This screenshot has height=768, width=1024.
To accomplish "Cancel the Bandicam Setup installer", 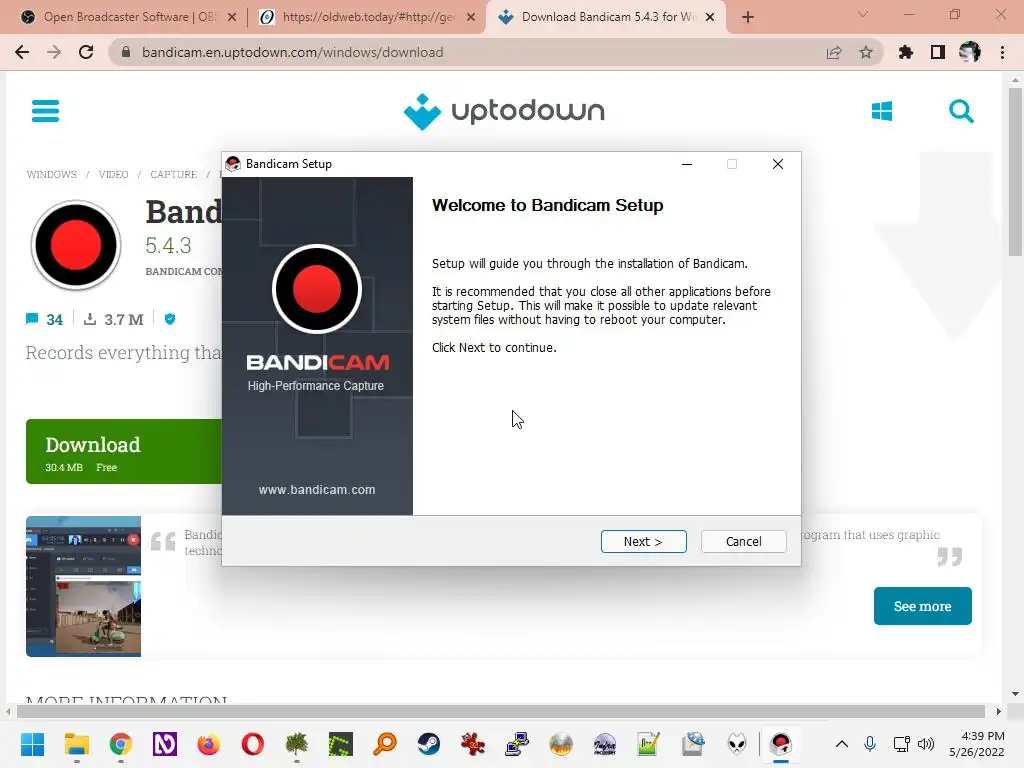I will coord(743,541).
